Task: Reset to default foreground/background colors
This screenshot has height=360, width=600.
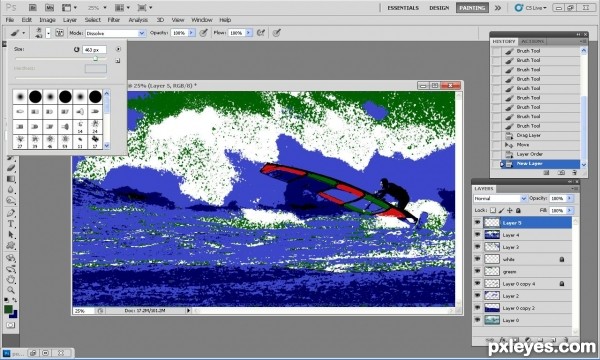Action: pyautogui.click(x=7, y=300)
